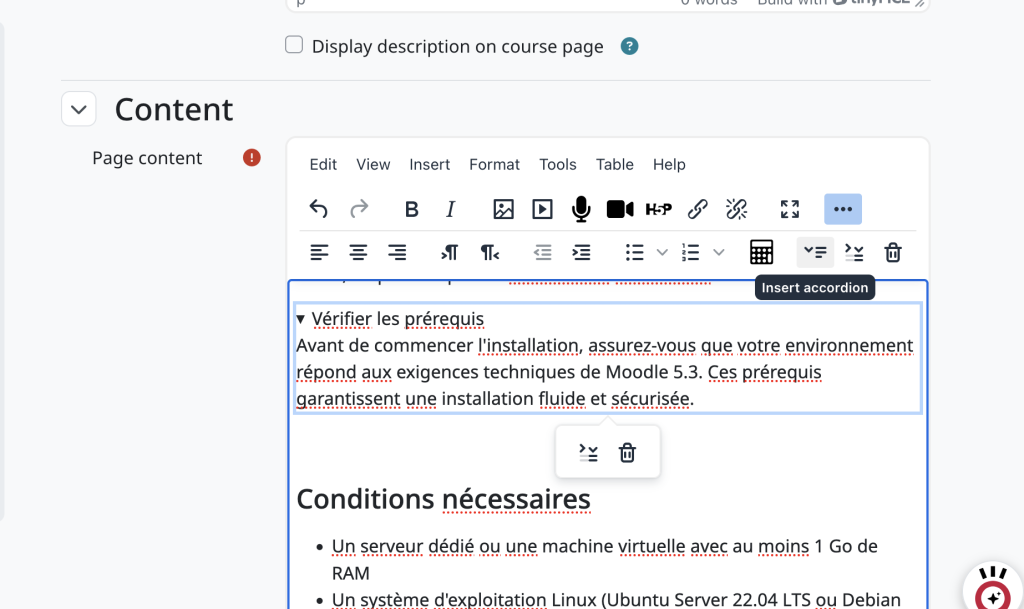Collapse the Vérifier les prérequis accordion triangle
The image size is (1024, 609).
click(x=300, y=319)
